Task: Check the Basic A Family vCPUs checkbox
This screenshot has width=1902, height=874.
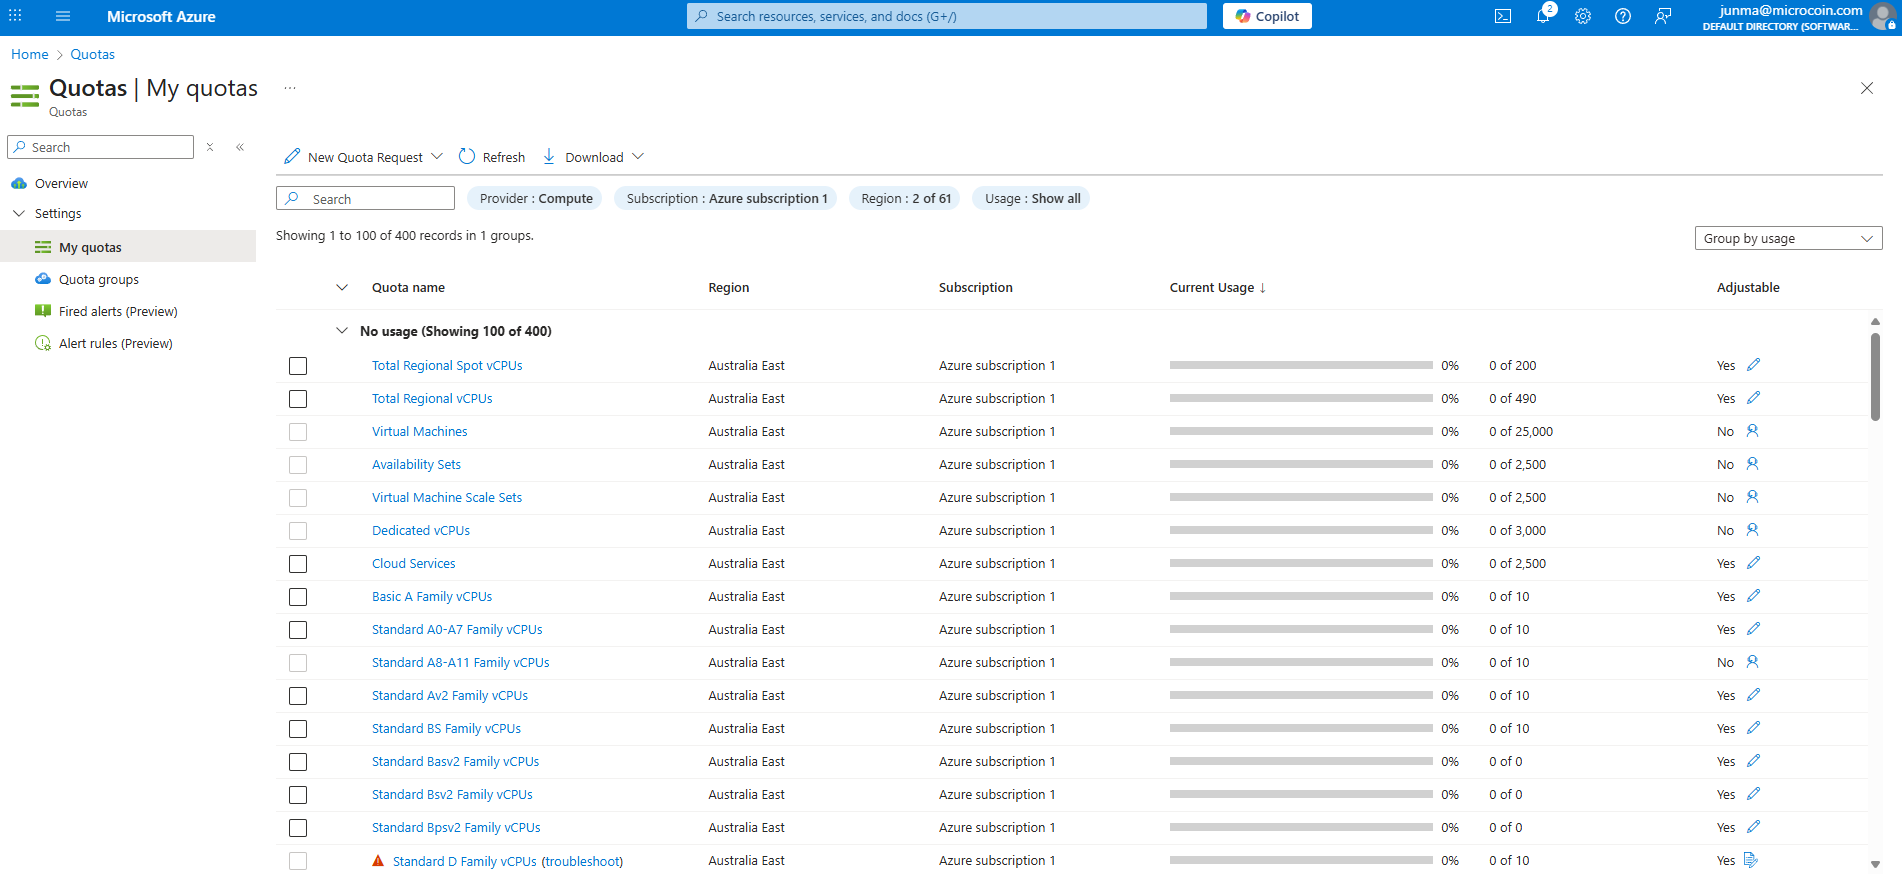Action: pos(298,597)
